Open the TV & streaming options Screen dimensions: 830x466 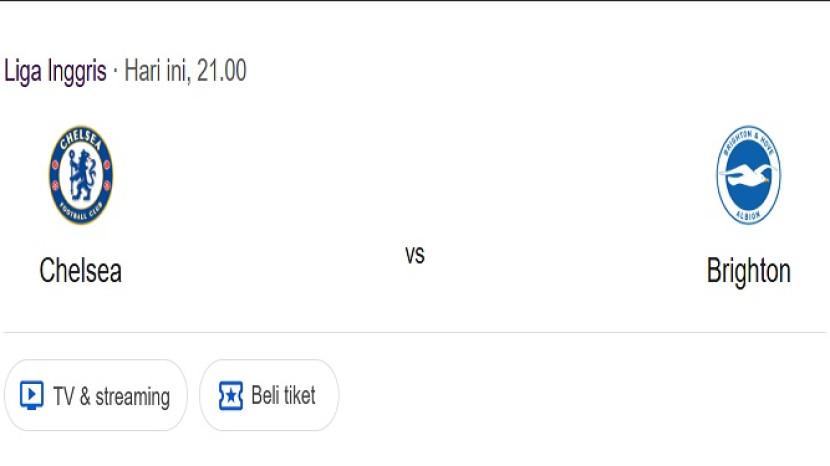96,396
